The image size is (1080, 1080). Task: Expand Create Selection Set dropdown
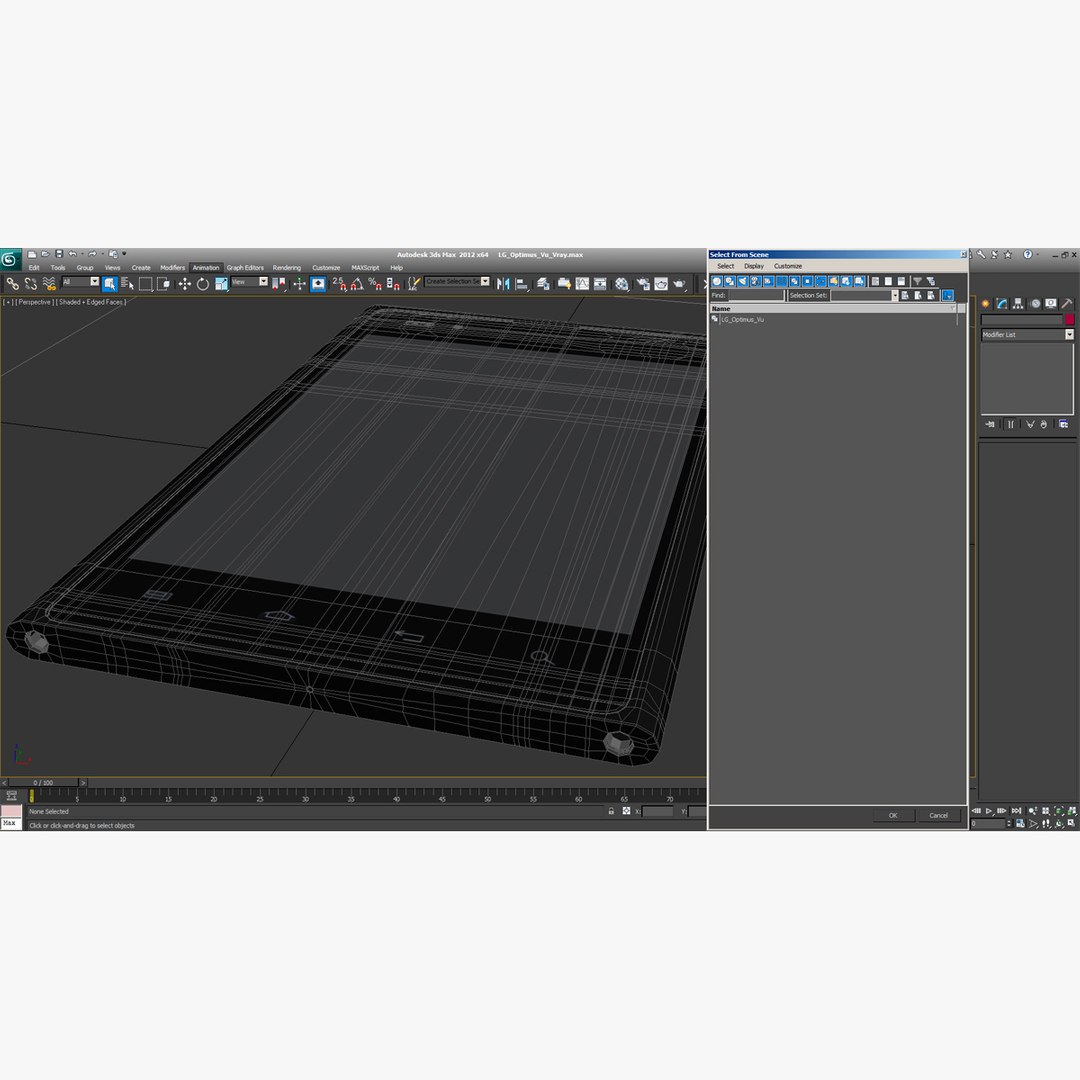click(485, 282)
